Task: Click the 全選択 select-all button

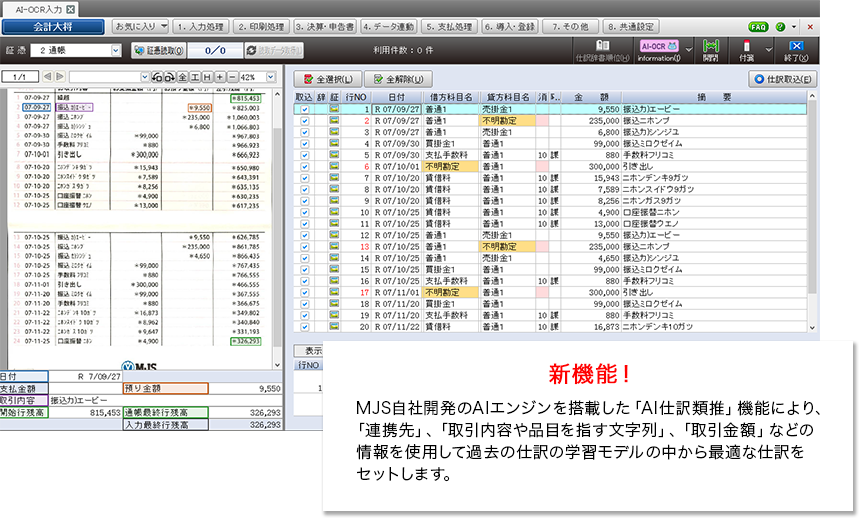Action: click(327, 79)
